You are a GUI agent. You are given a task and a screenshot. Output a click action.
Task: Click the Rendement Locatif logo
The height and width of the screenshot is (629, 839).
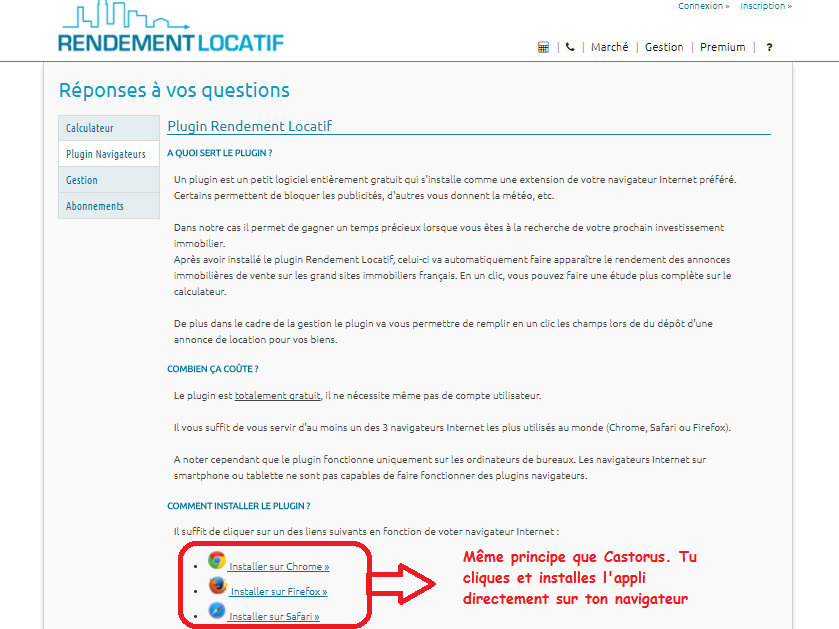[x=171, y=28]
